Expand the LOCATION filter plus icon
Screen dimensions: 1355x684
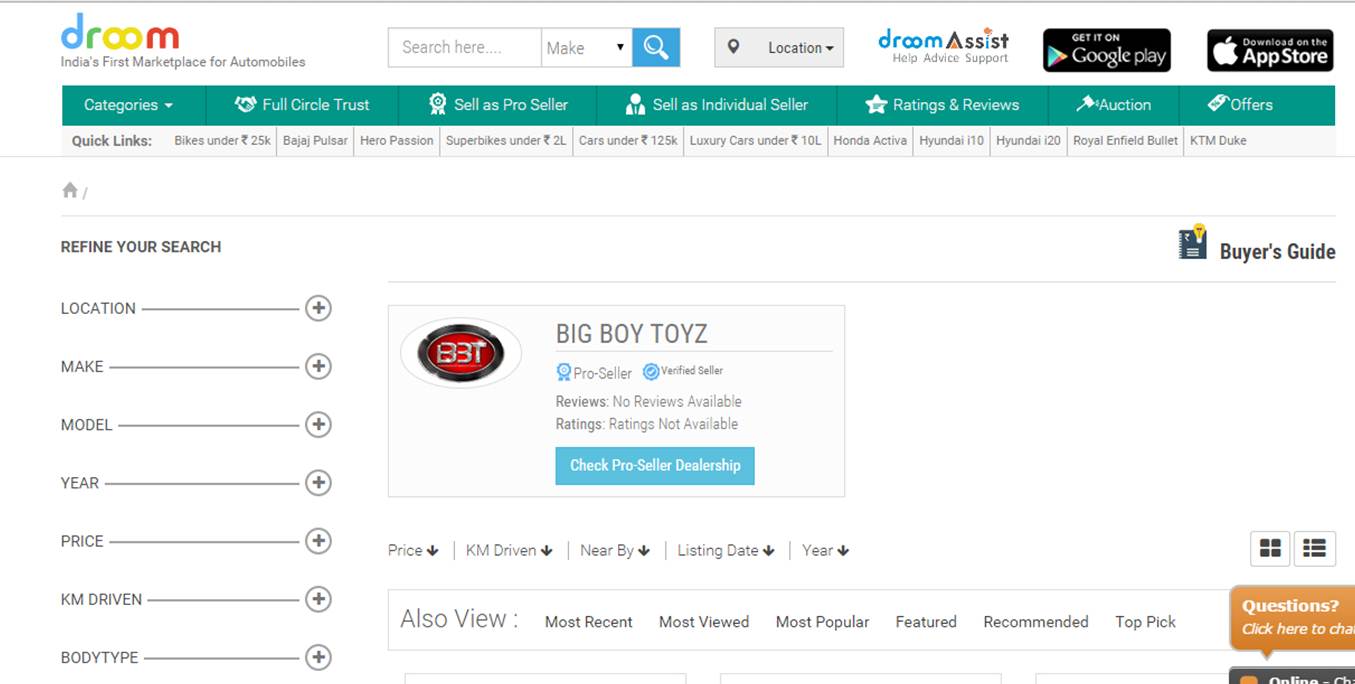[318, 308]
